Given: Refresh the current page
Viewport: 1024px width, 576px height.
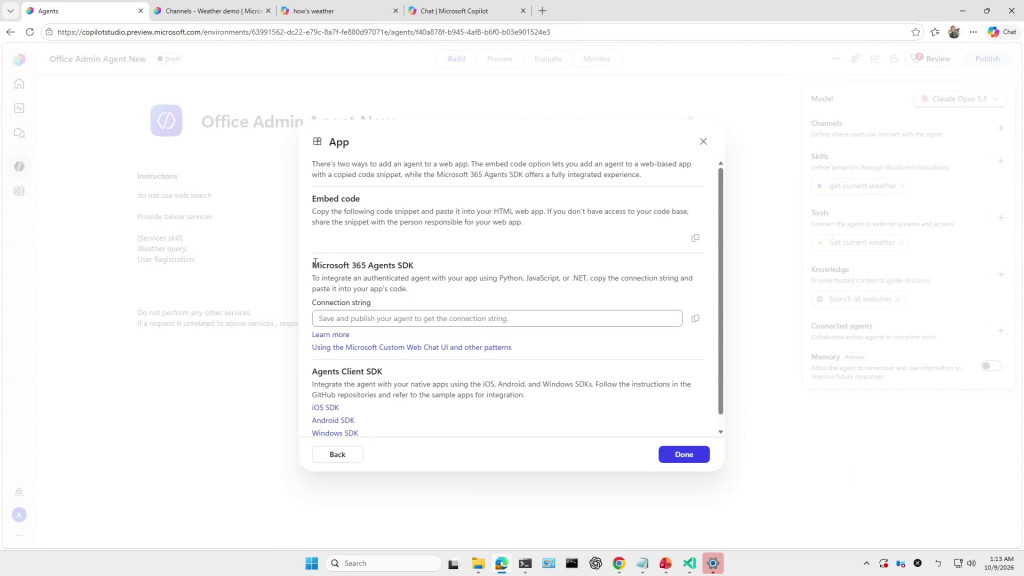Looking at the screenshot, I should [29, 32].
